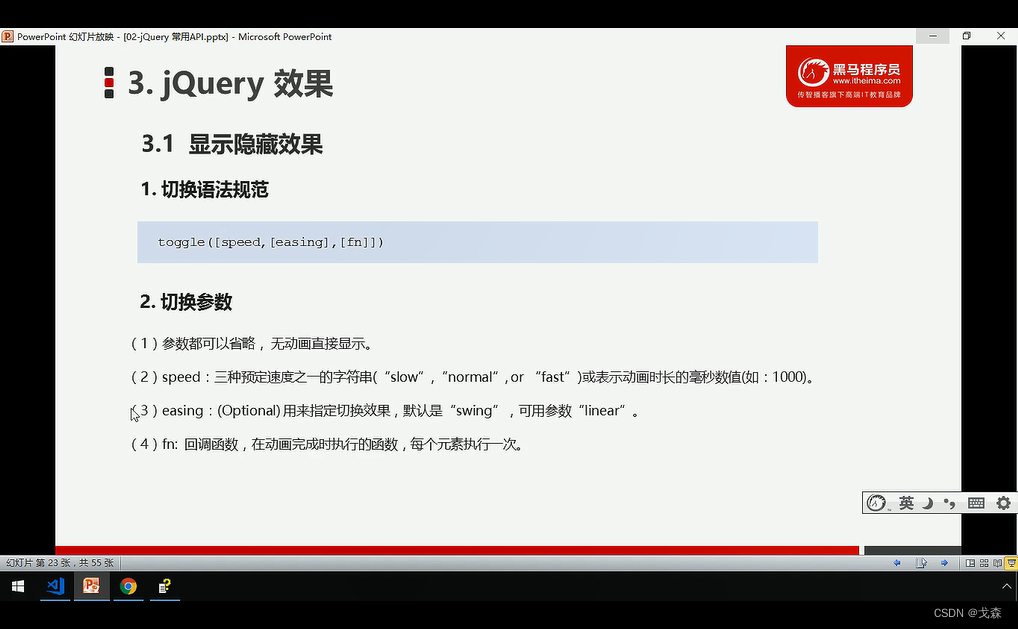Toggle IME half-moon width mode

[928, 503]
